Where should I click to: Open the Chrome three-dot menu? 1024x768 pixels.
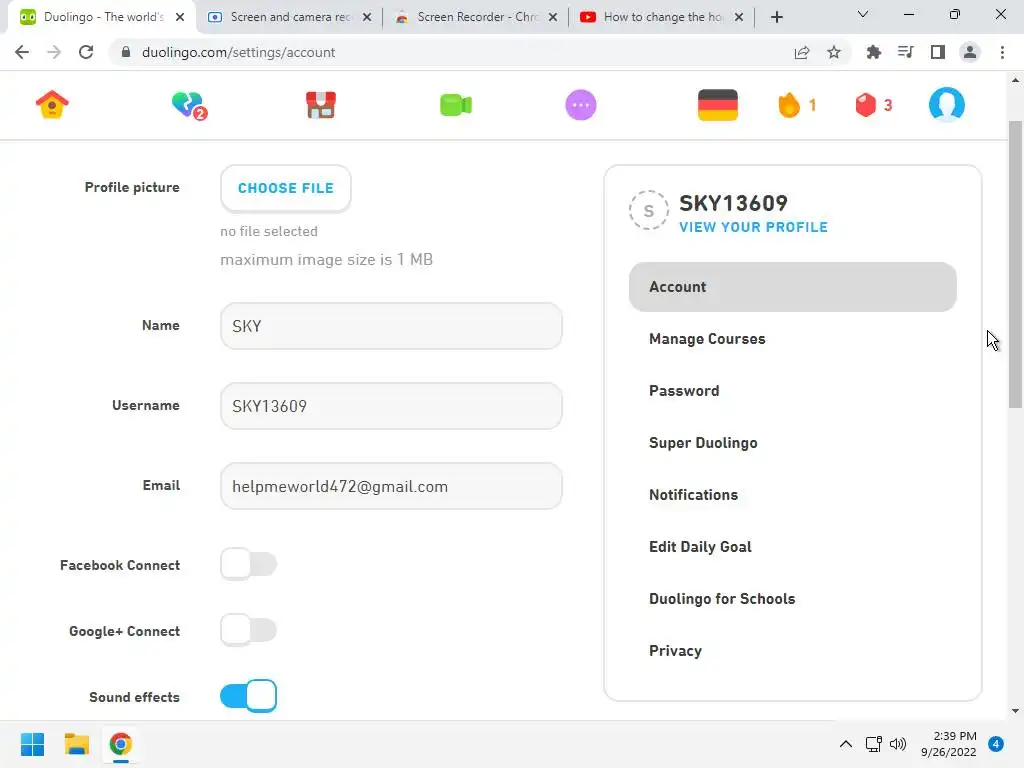coord(1002,52)
